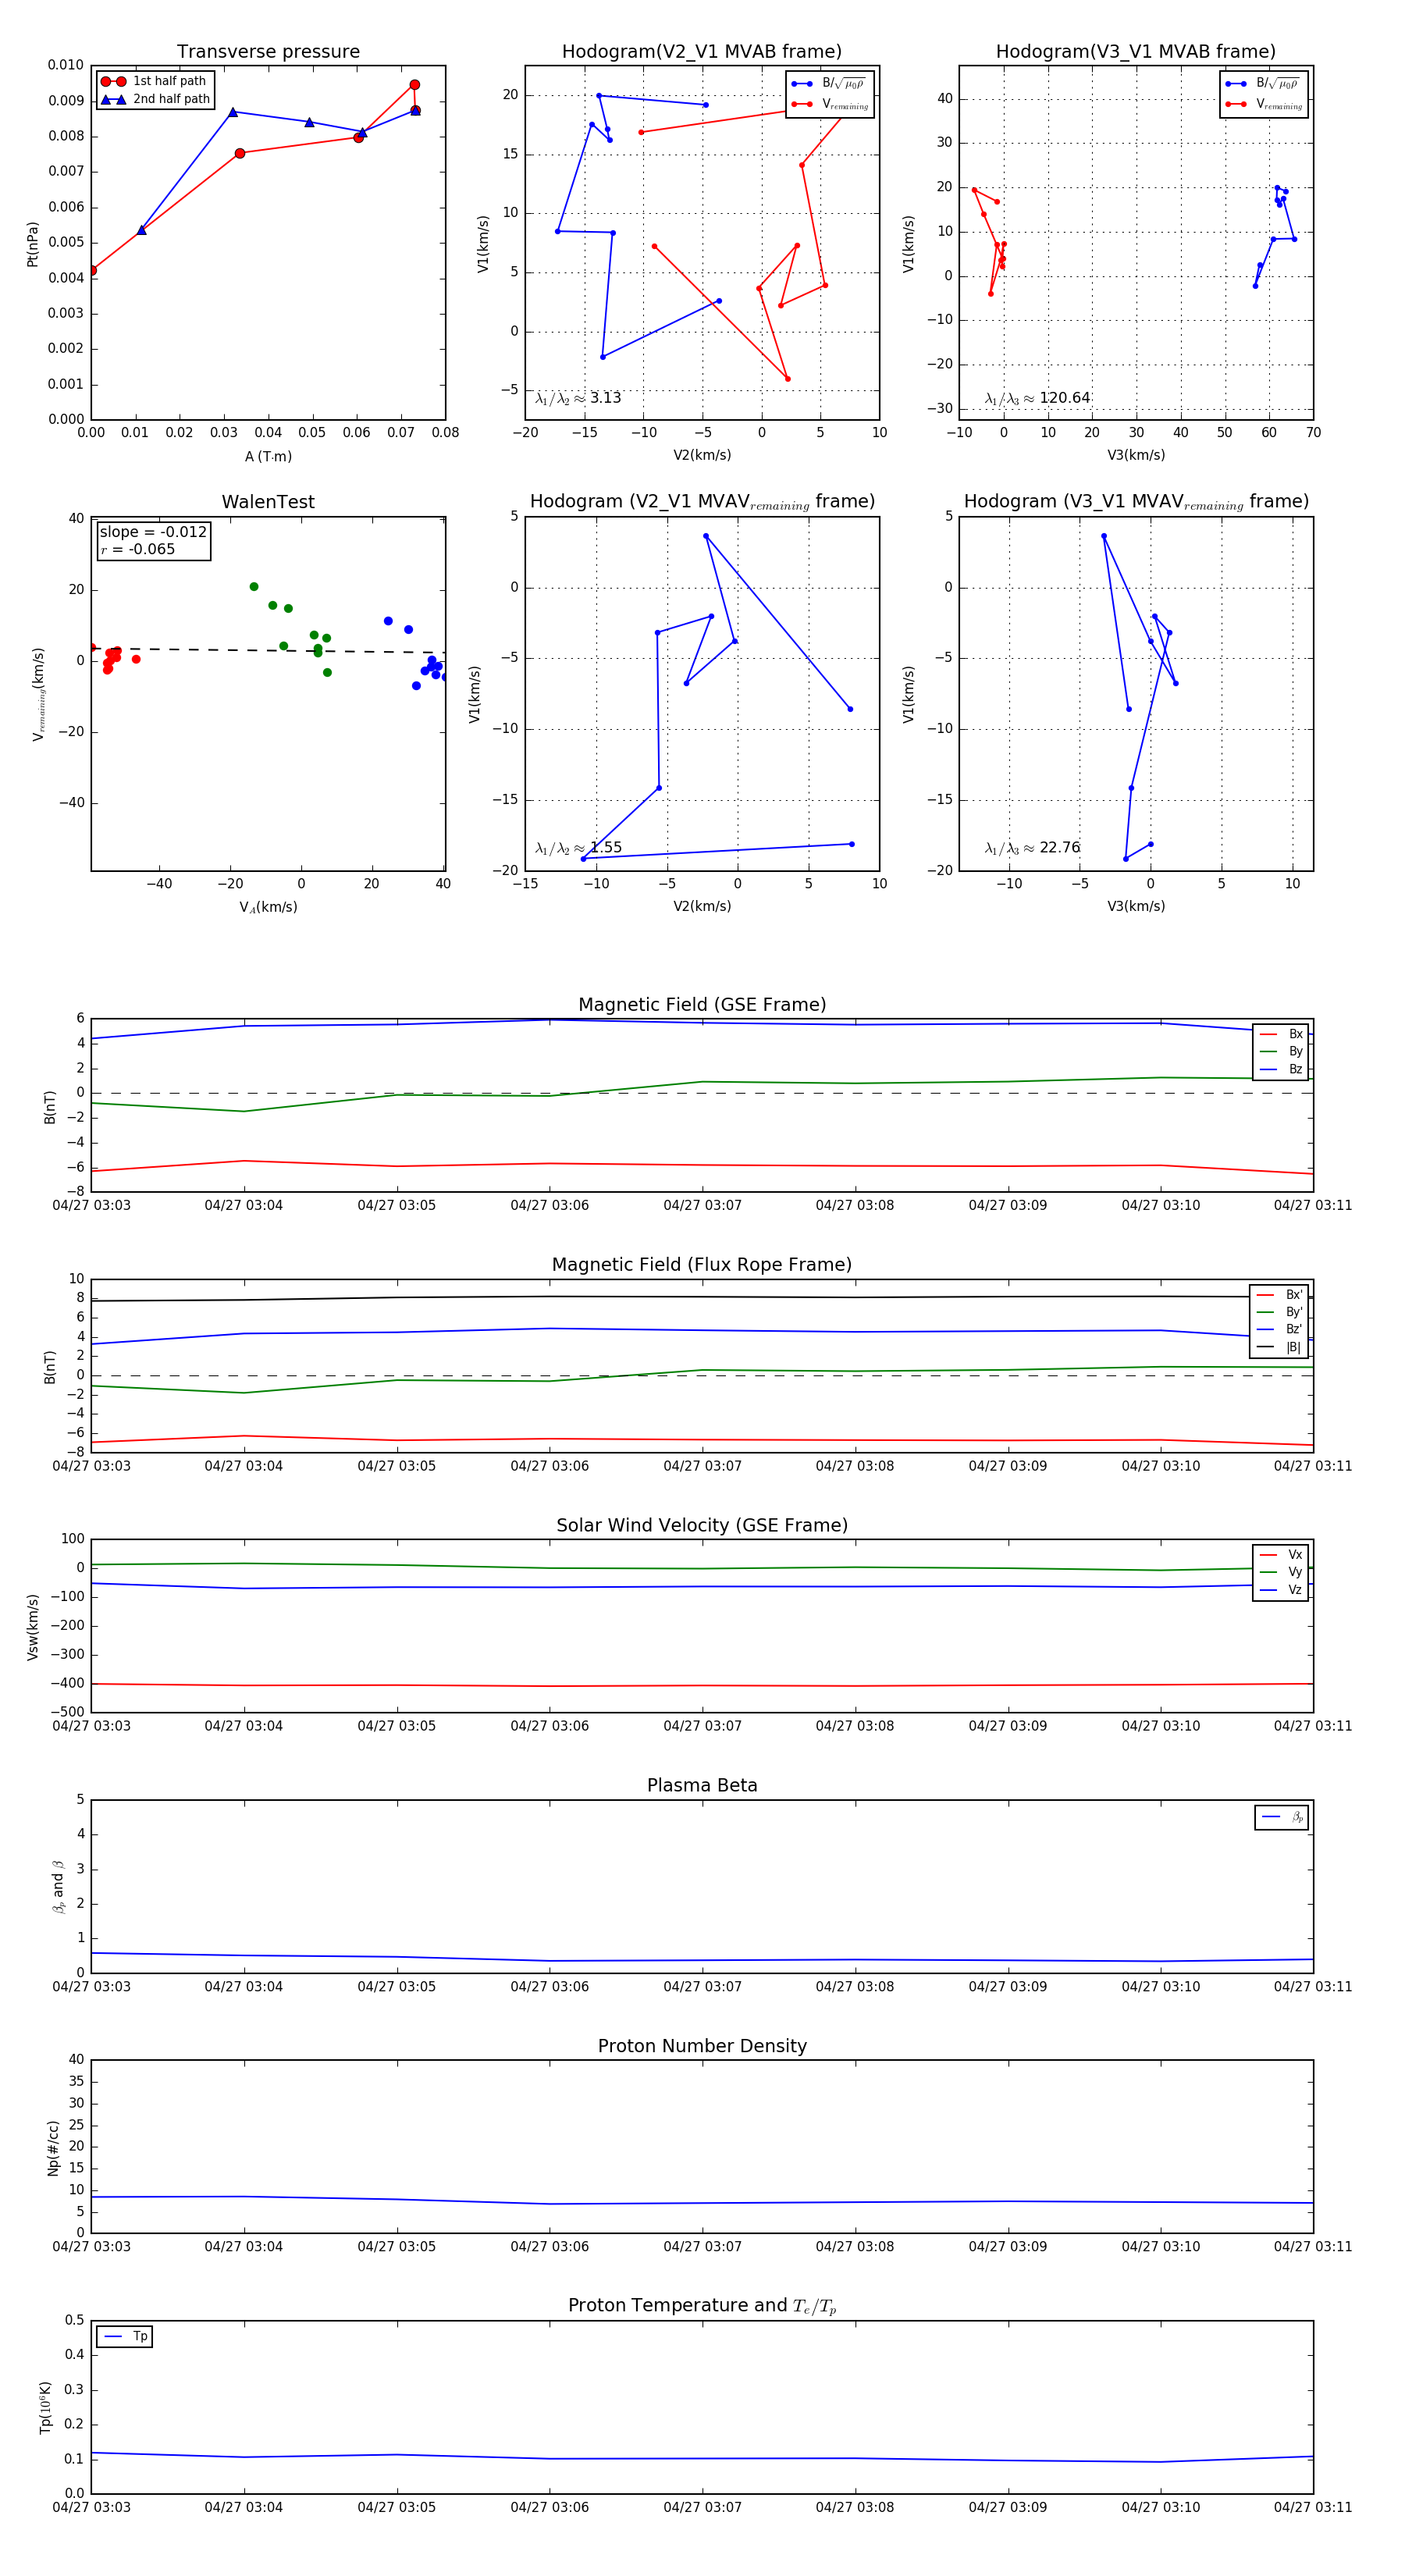Select B/√μ0ρ legend entry in V2_V1 MVAB hodogram

(x=830, y=84)
